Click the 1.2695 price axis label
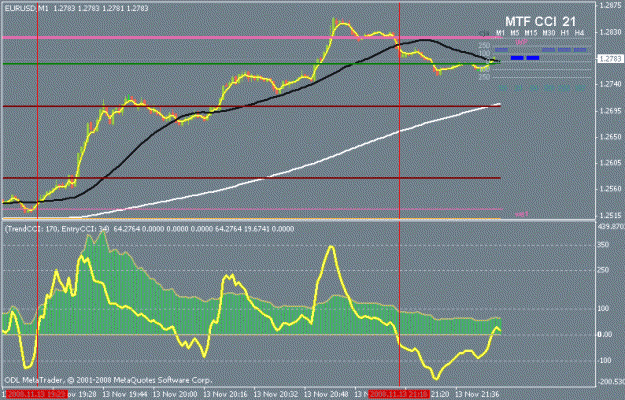 point(610,110)
